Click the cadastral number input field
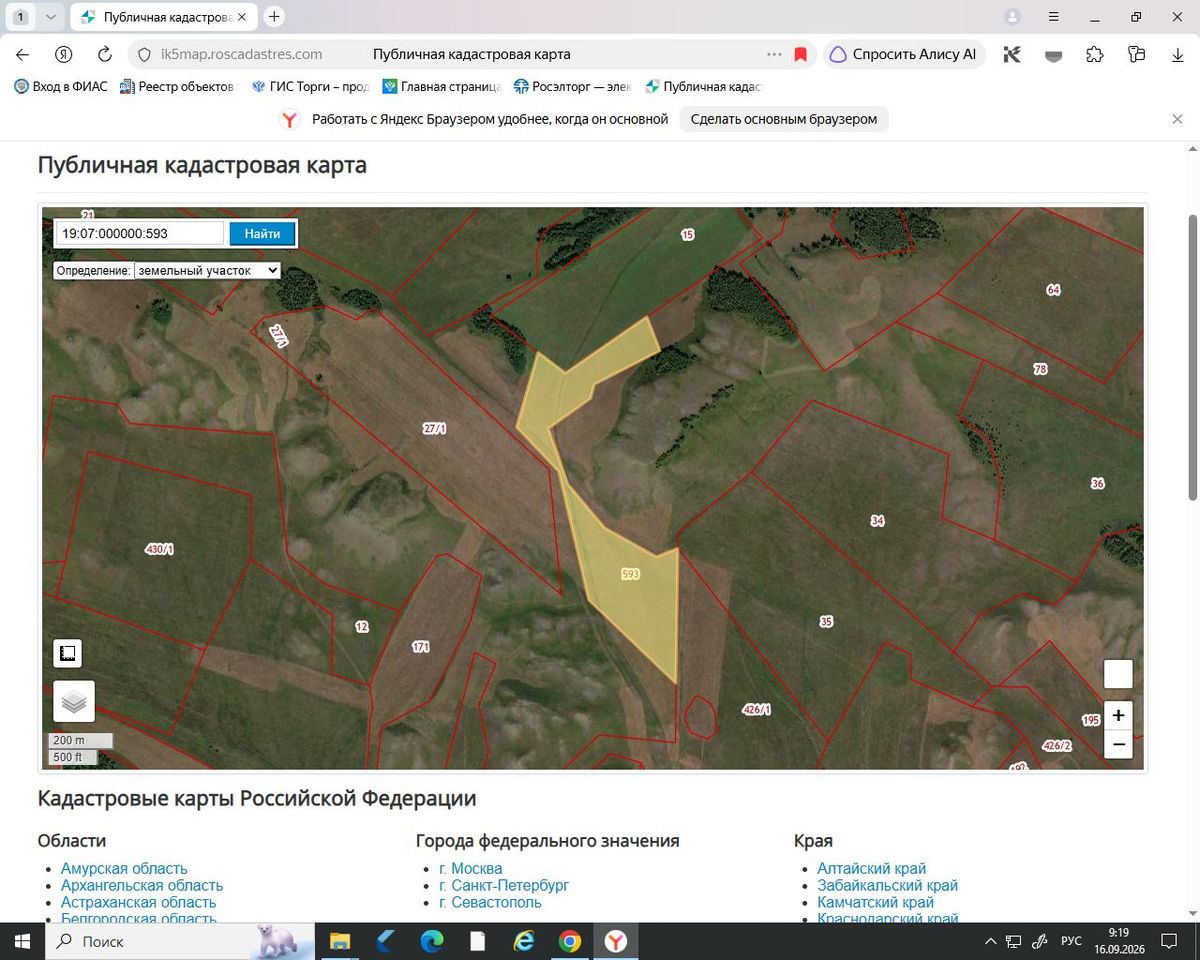 point(139,233)
